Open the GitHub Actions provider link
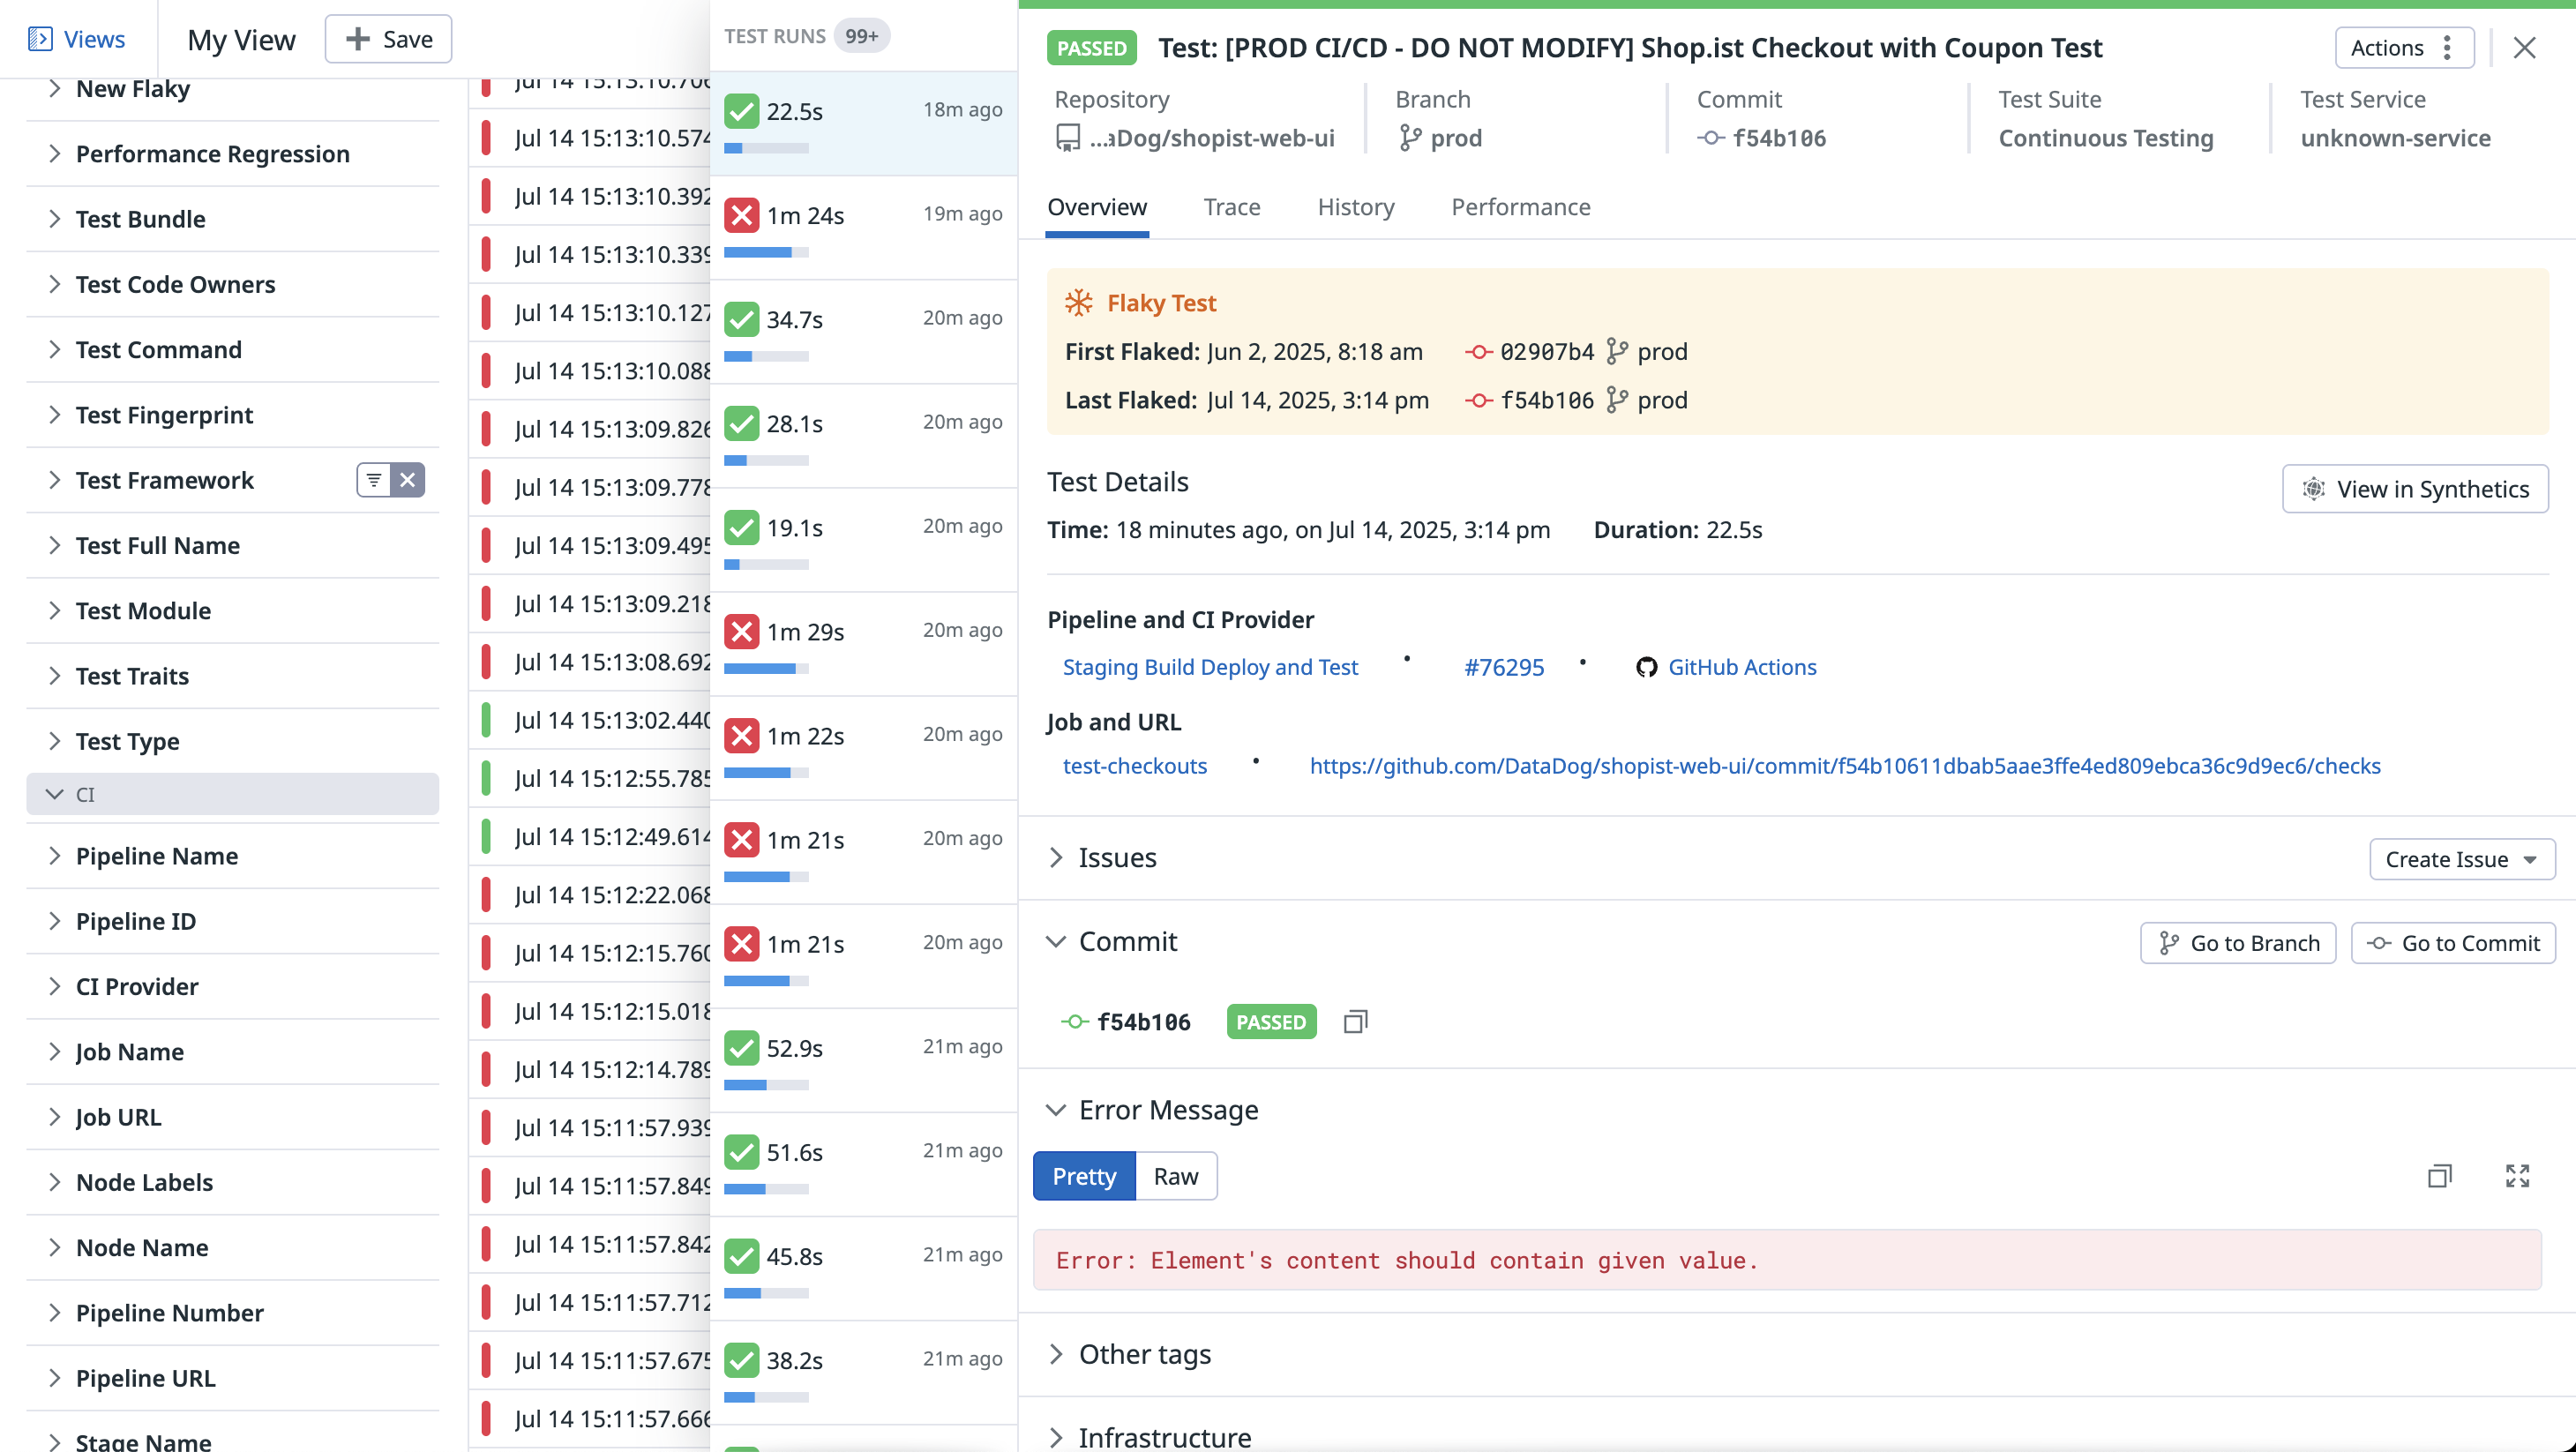 coord(1741,667)
